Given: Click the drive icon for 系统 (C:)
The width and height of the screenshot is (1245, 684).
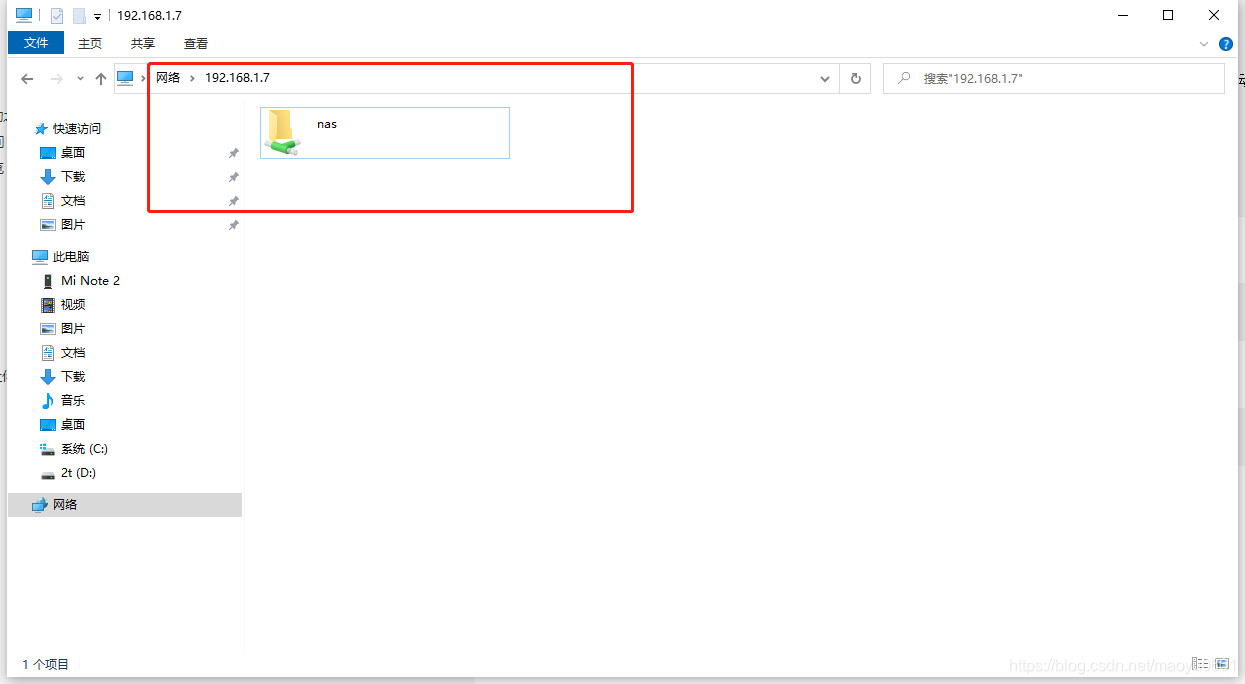Looking at the screenshot, I should click(x=47, y=449).
